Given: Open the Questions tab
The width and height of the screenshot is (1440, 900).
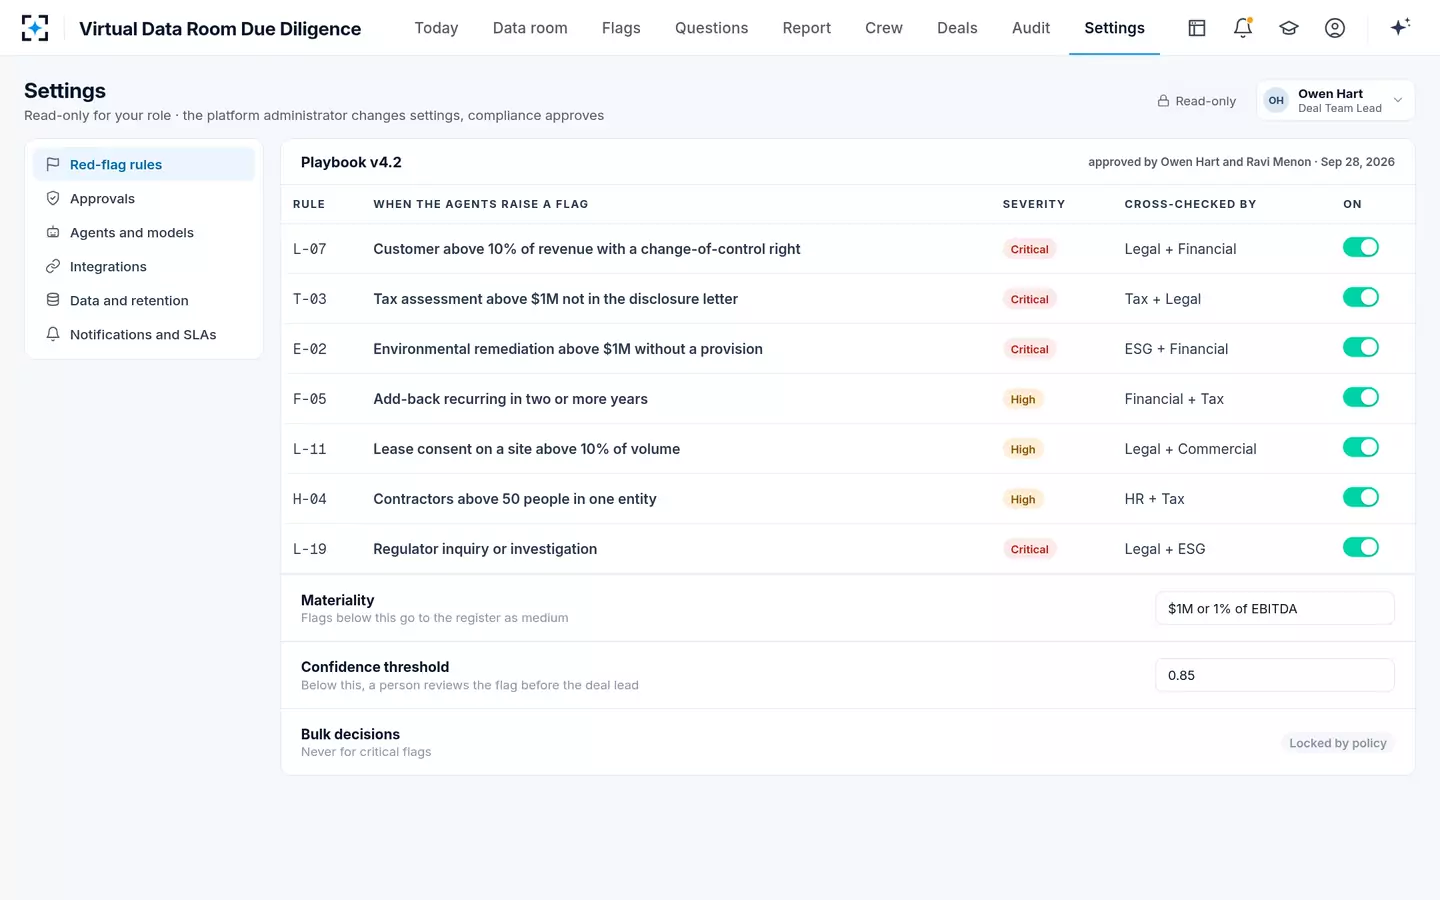Looking at the screenshot, I should [711, 28].
